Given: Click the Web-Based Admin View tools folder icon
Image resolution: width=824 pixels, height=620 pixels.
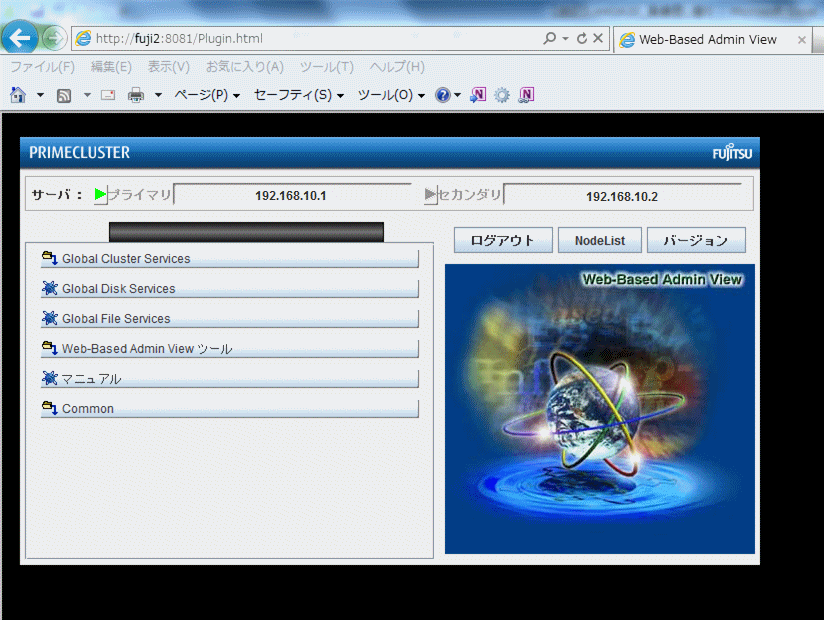Looking at the screenshot, I should (x=49, y=348).
